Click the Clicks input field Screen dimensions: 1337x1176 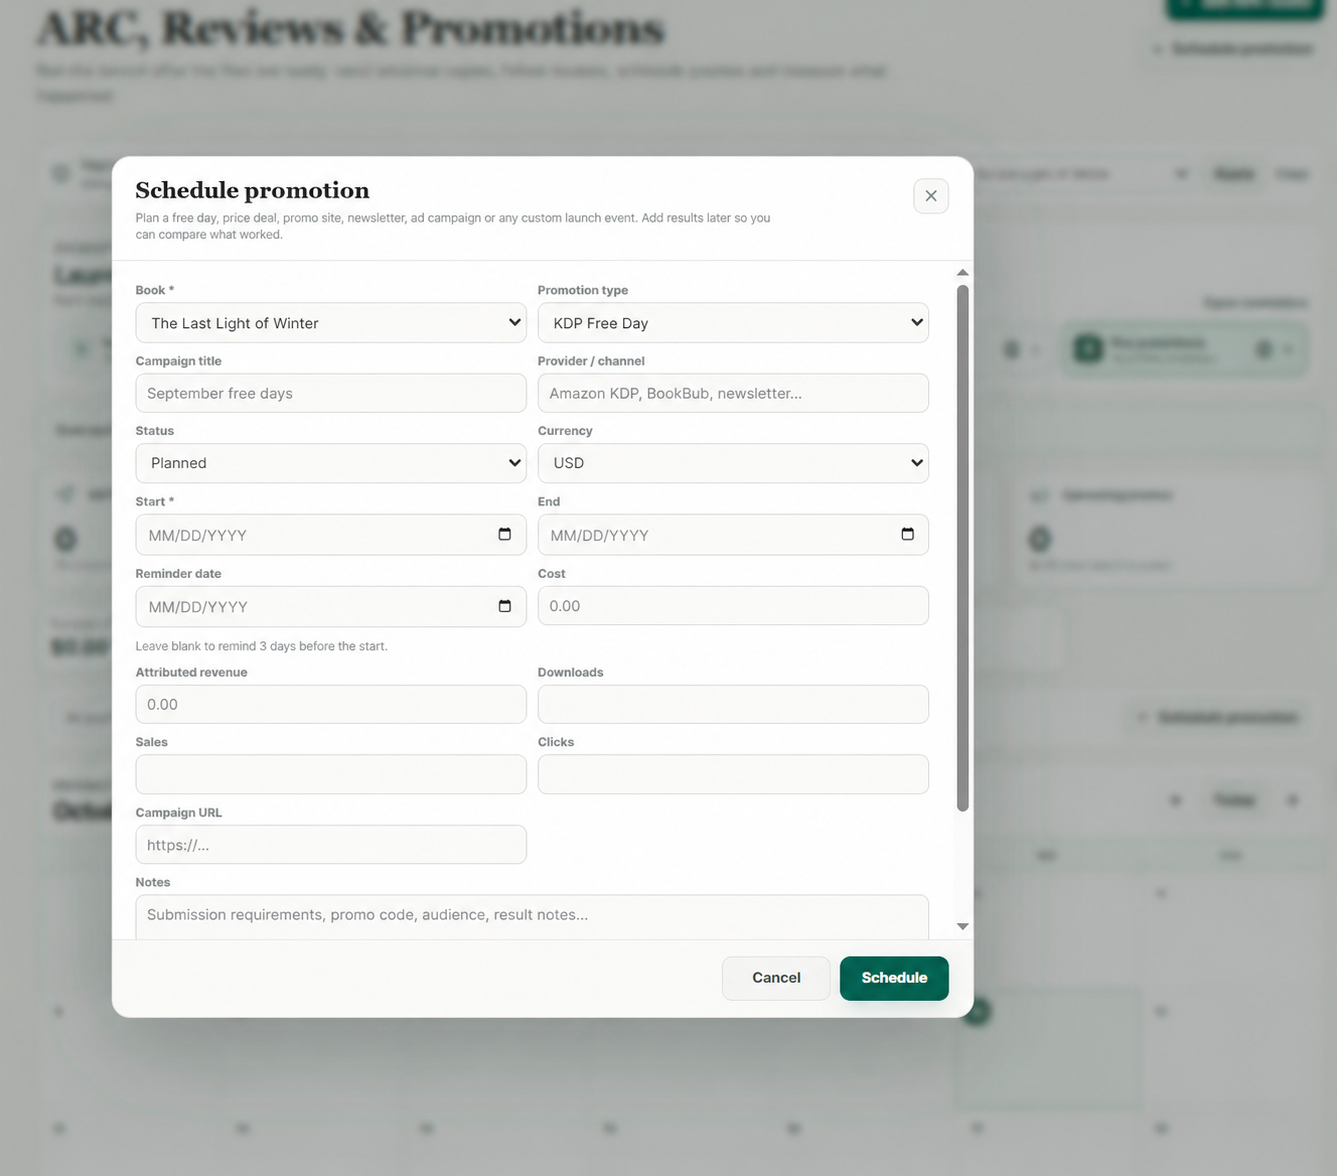[x=733, y=774]
